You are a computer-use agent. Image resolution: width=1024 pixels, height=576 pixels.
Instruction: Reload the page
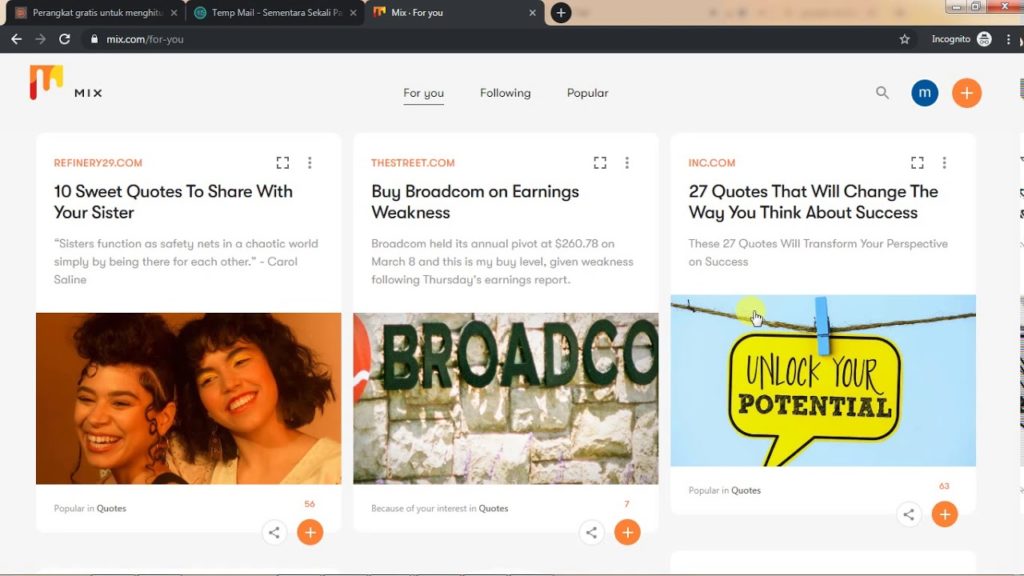[64, 39]
